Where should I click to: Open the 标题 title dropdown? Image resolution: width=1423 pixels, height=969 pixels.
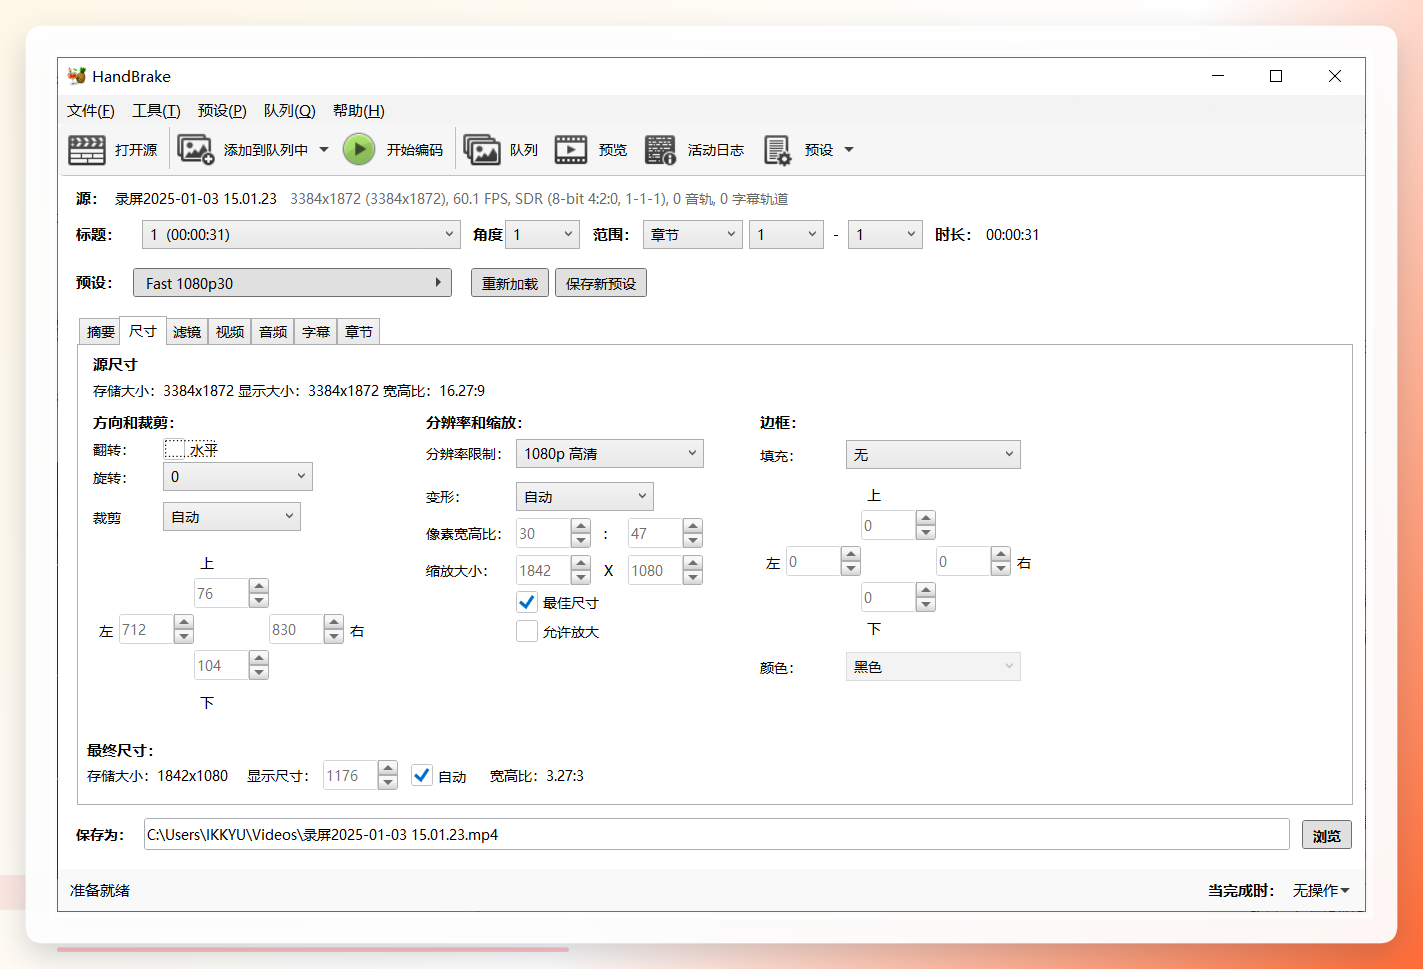pos(302,234)
